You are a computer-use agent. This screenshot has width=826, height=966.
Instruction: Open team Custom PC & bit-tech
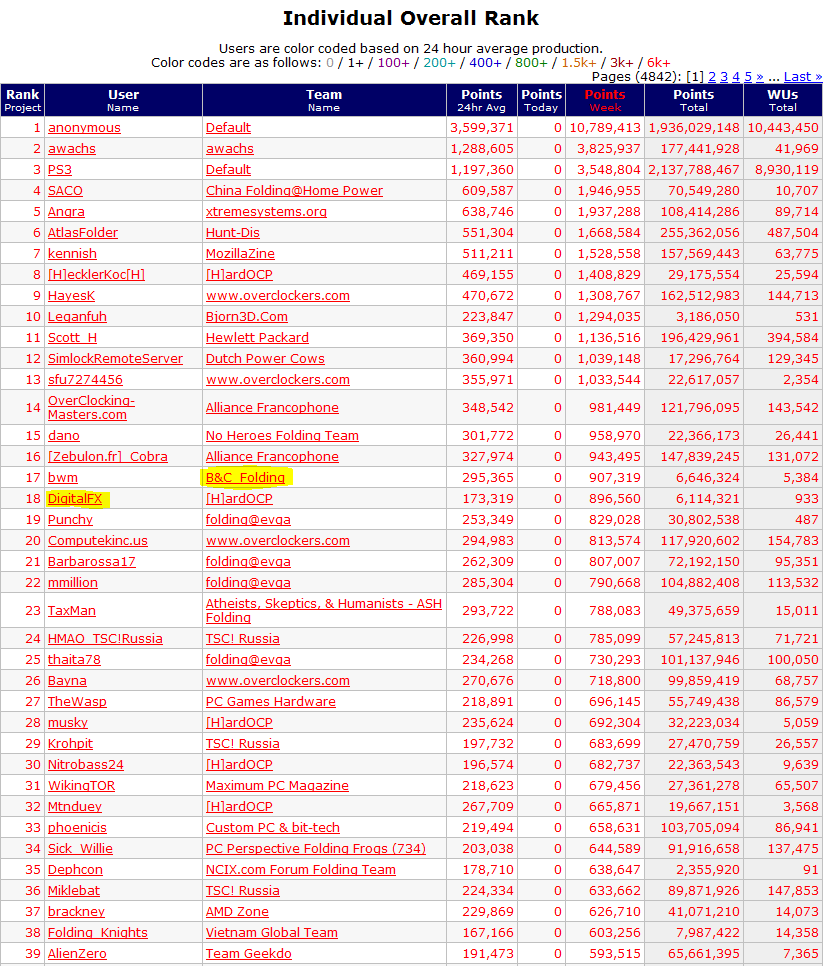click(x=273, y=827)
